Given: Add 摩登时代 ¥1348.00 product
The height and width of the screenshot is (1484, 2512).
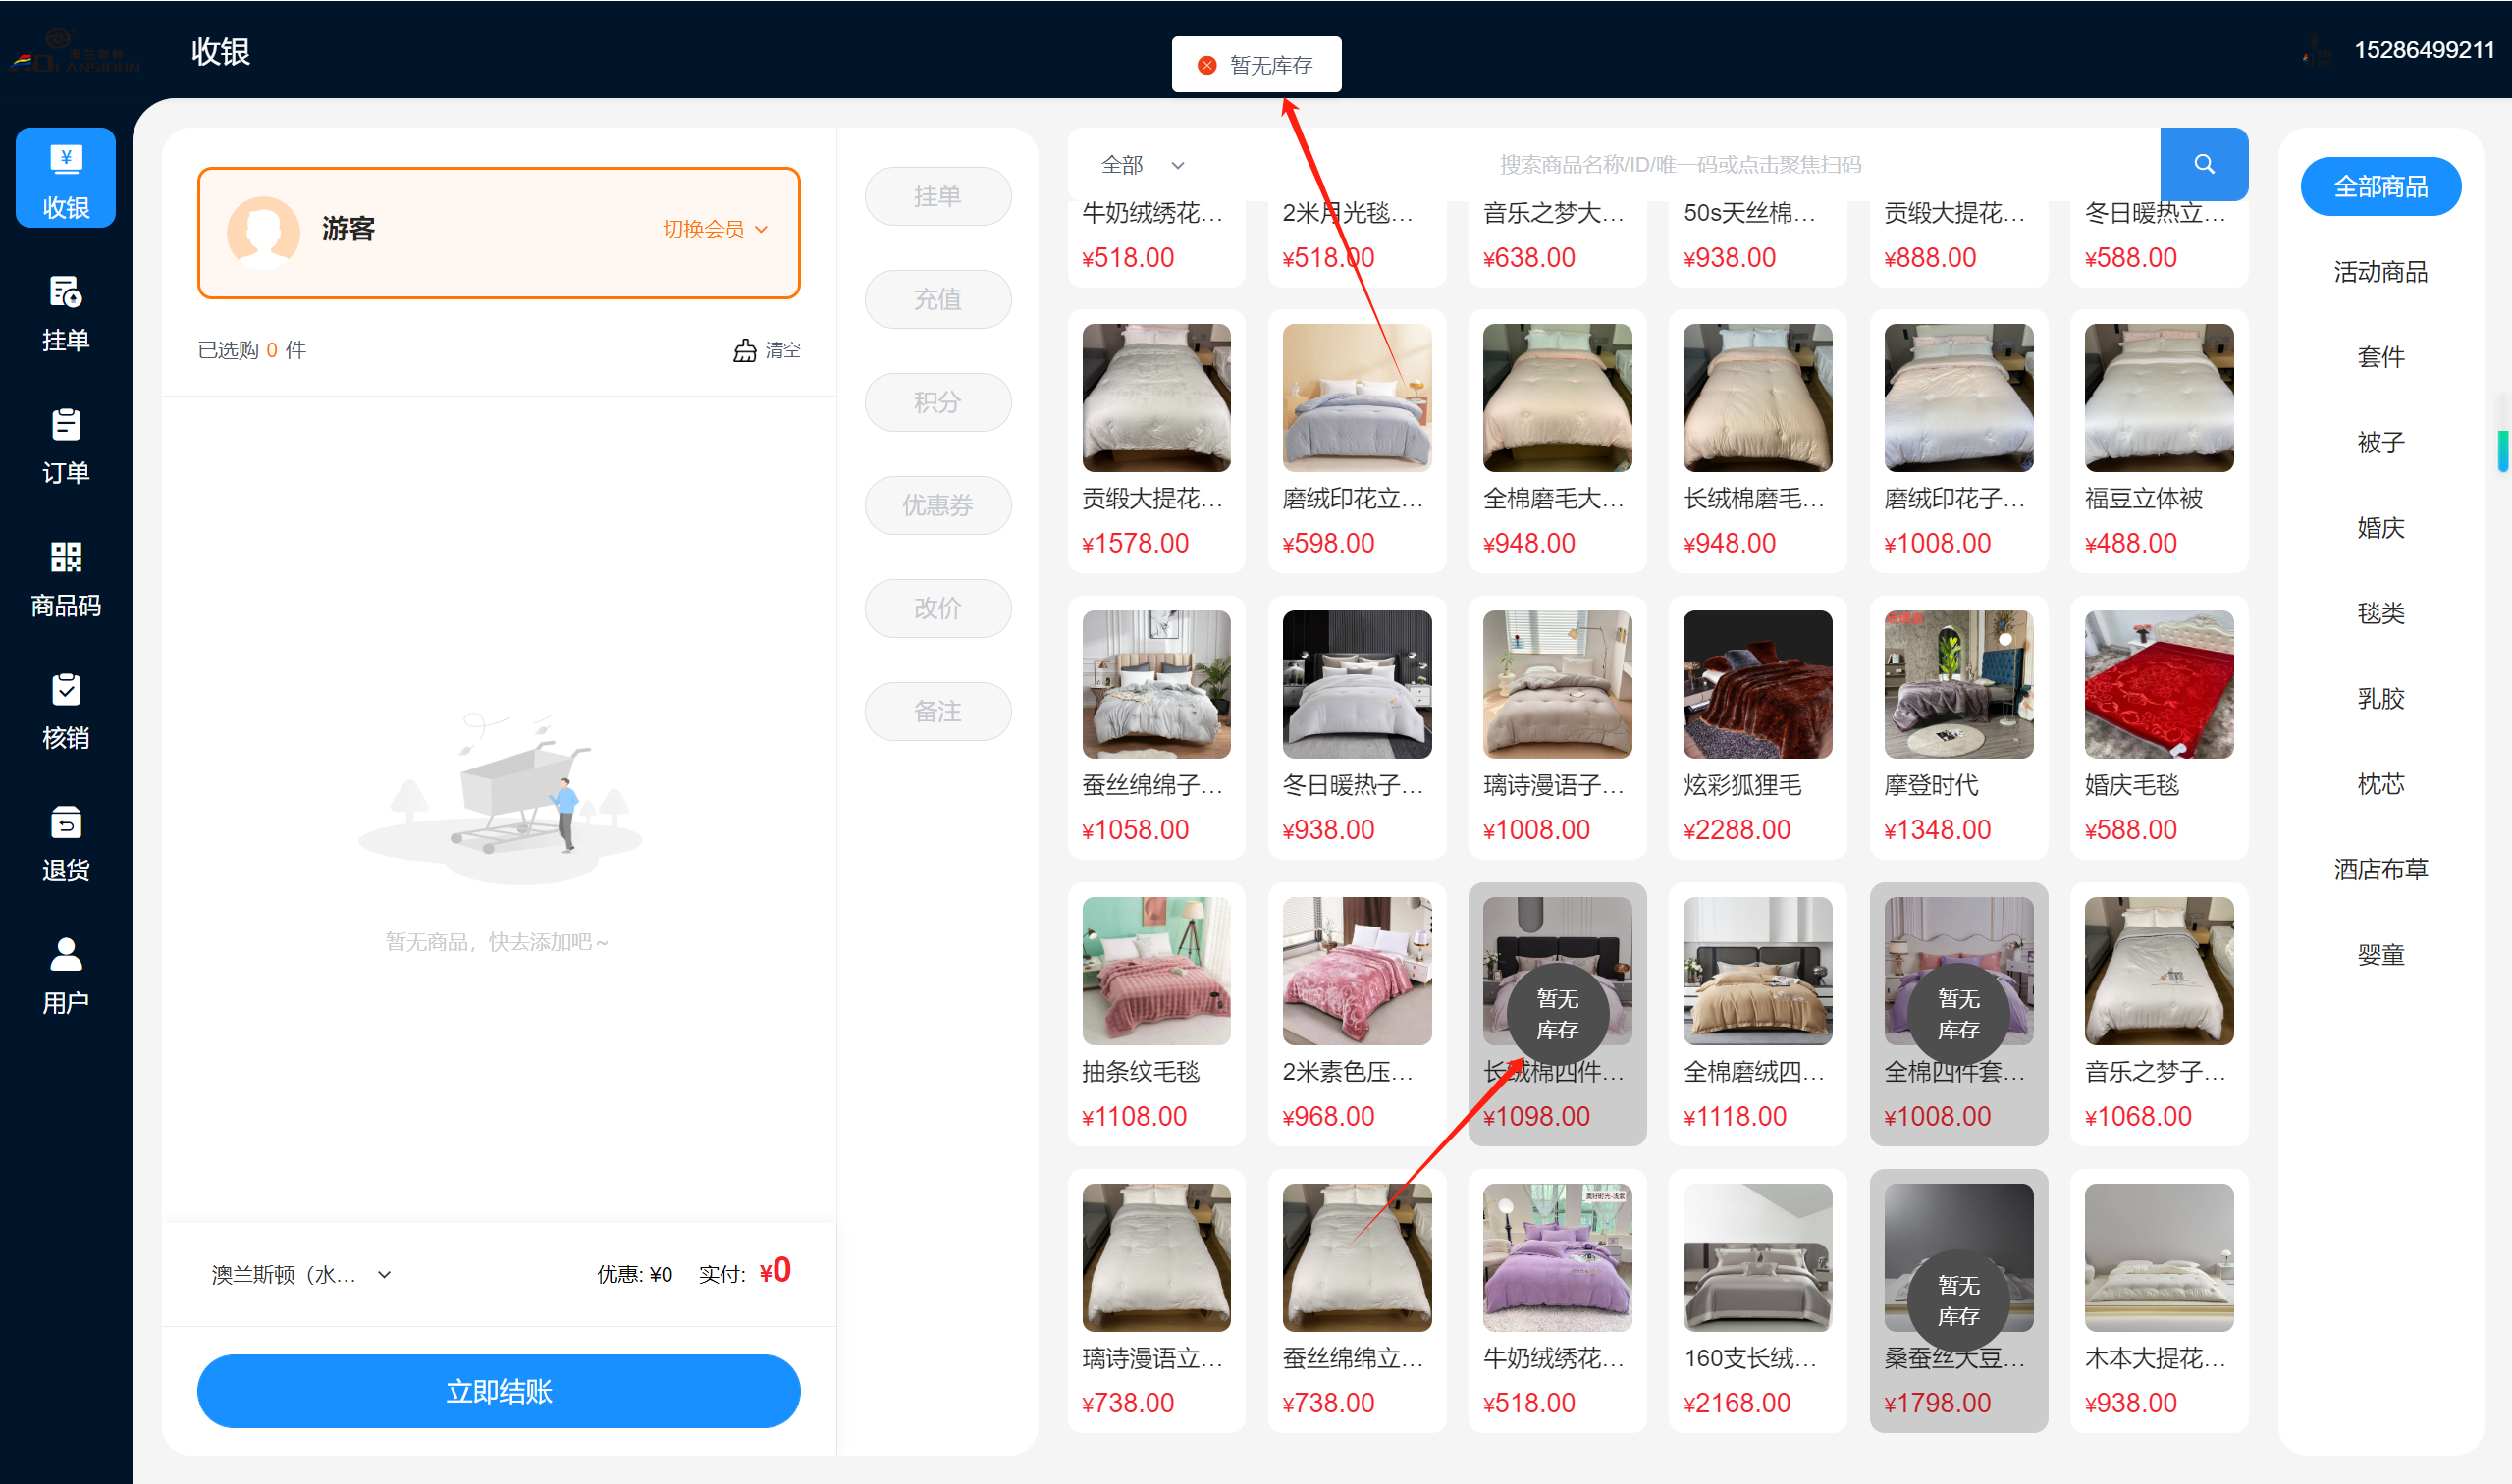Looking at the screenshot, I should (x=1958, y=727).
